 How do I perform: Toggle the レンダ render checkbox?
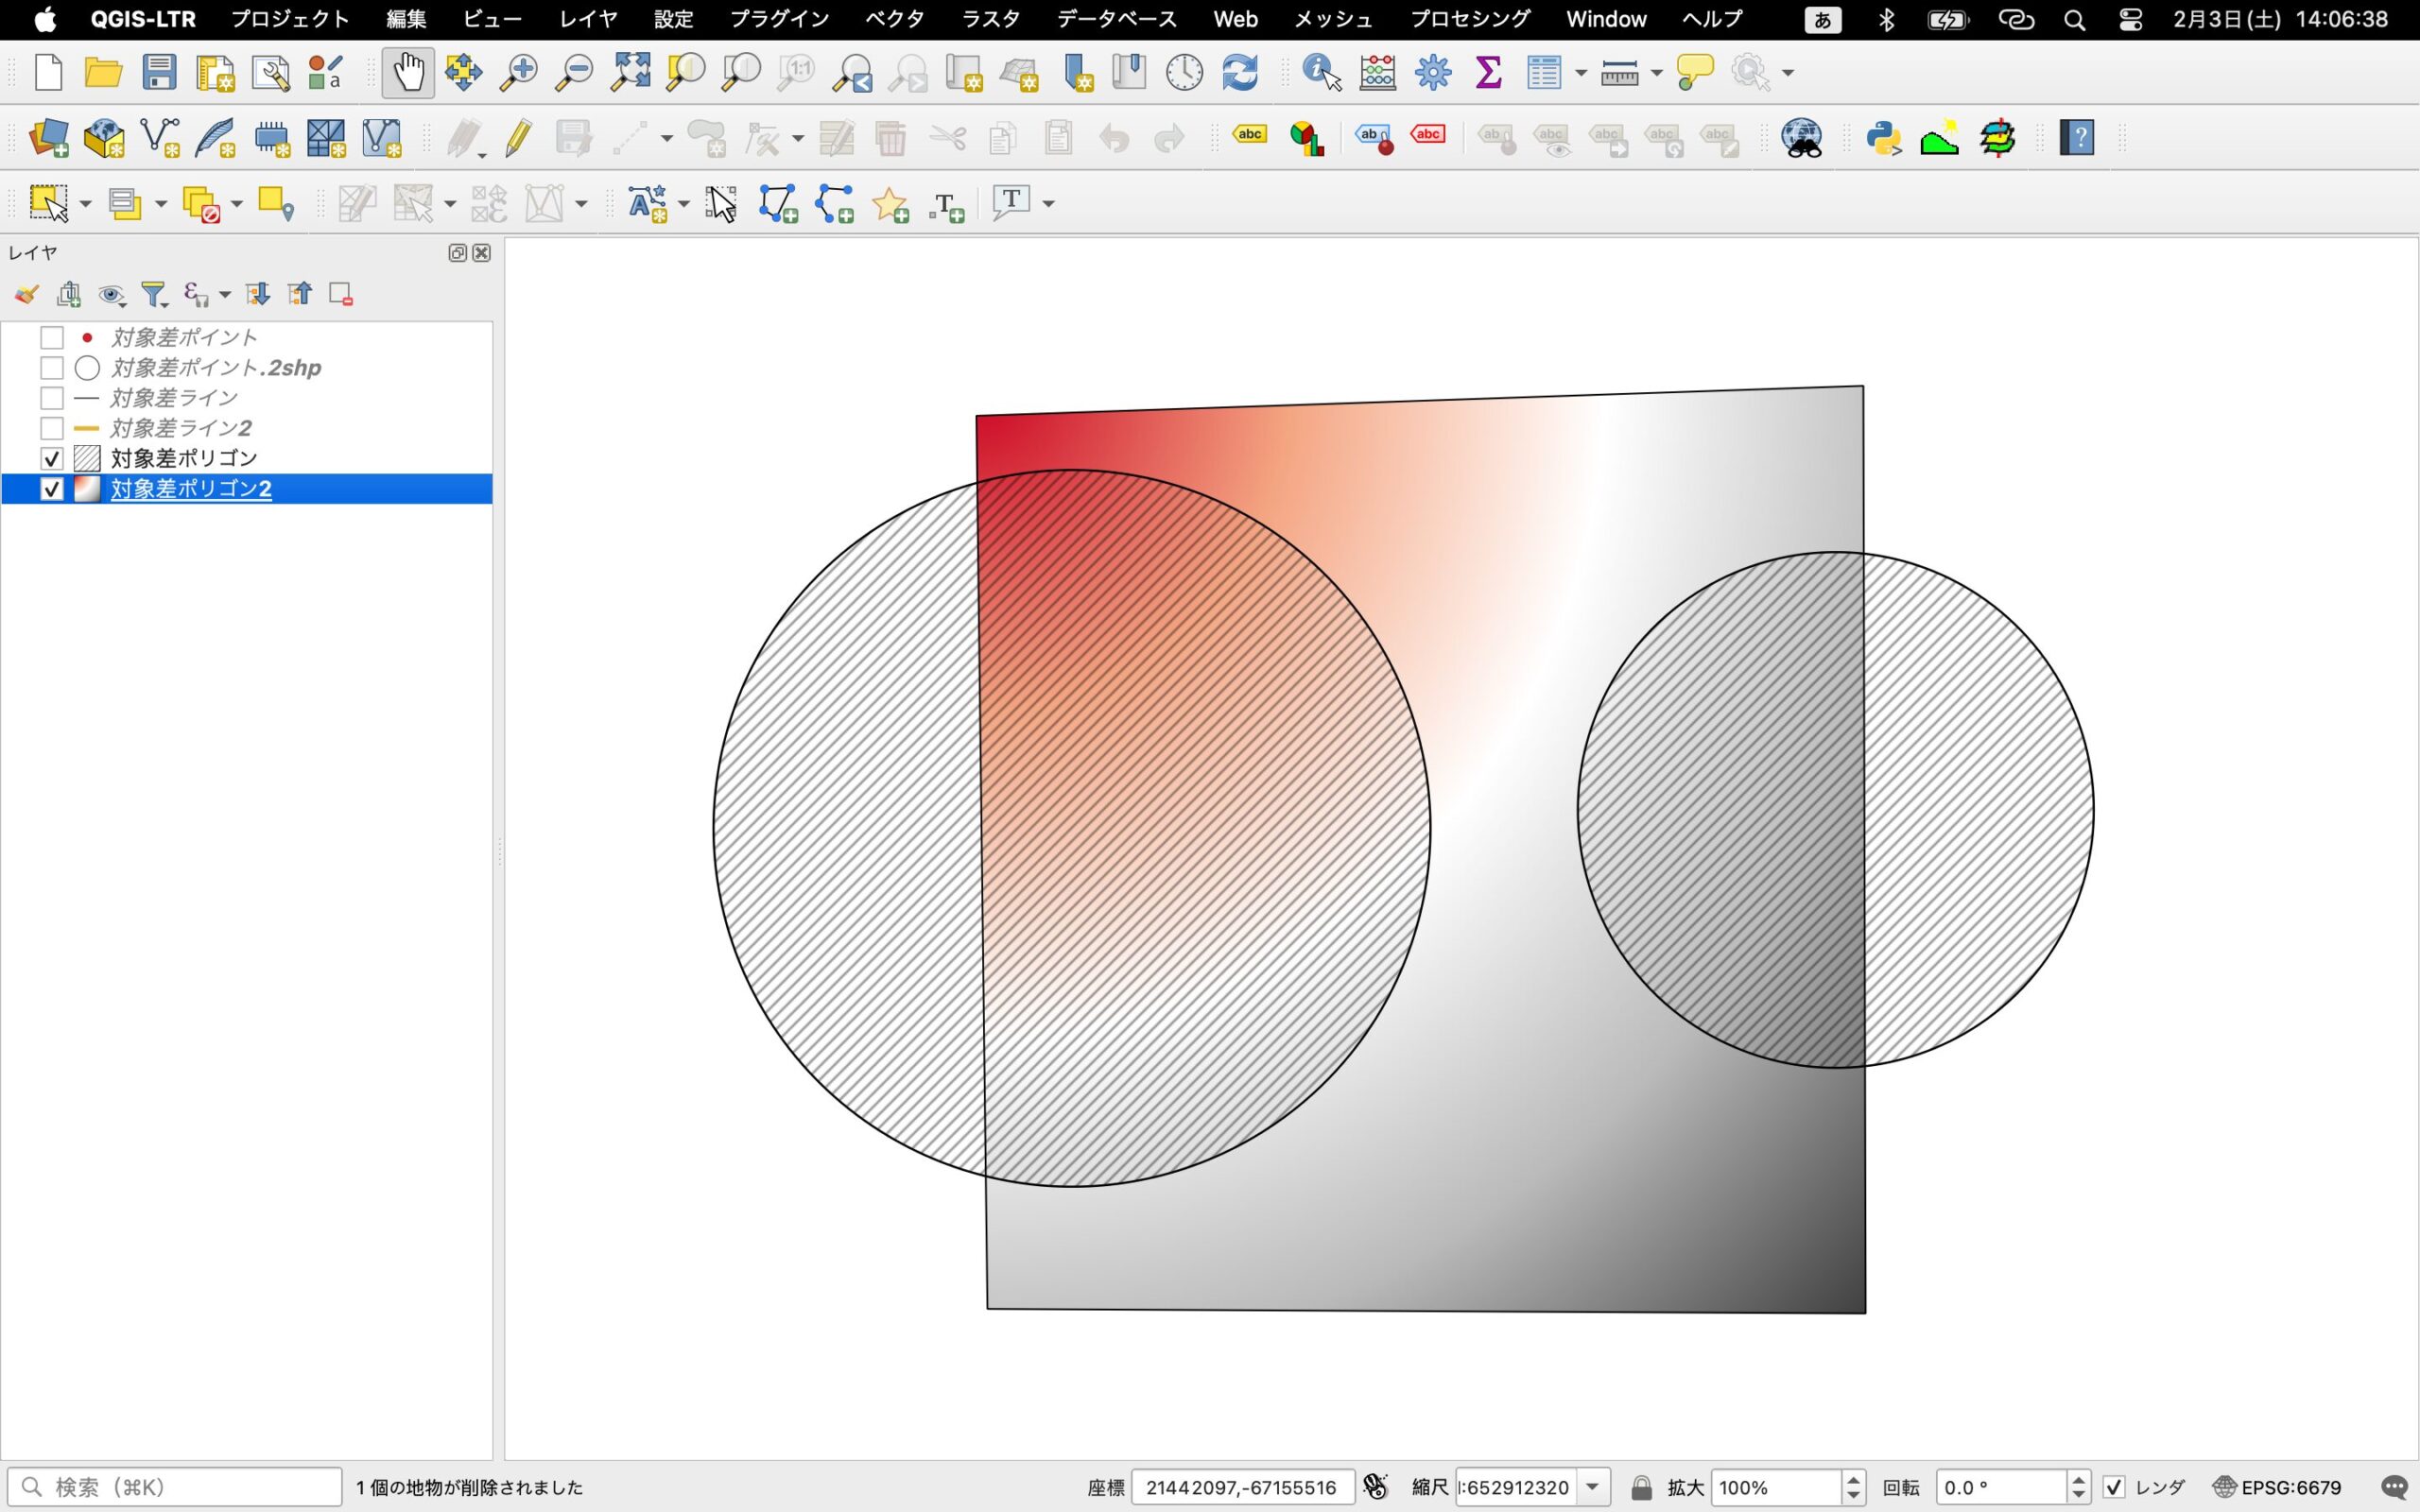[x=2114, y=1487]
